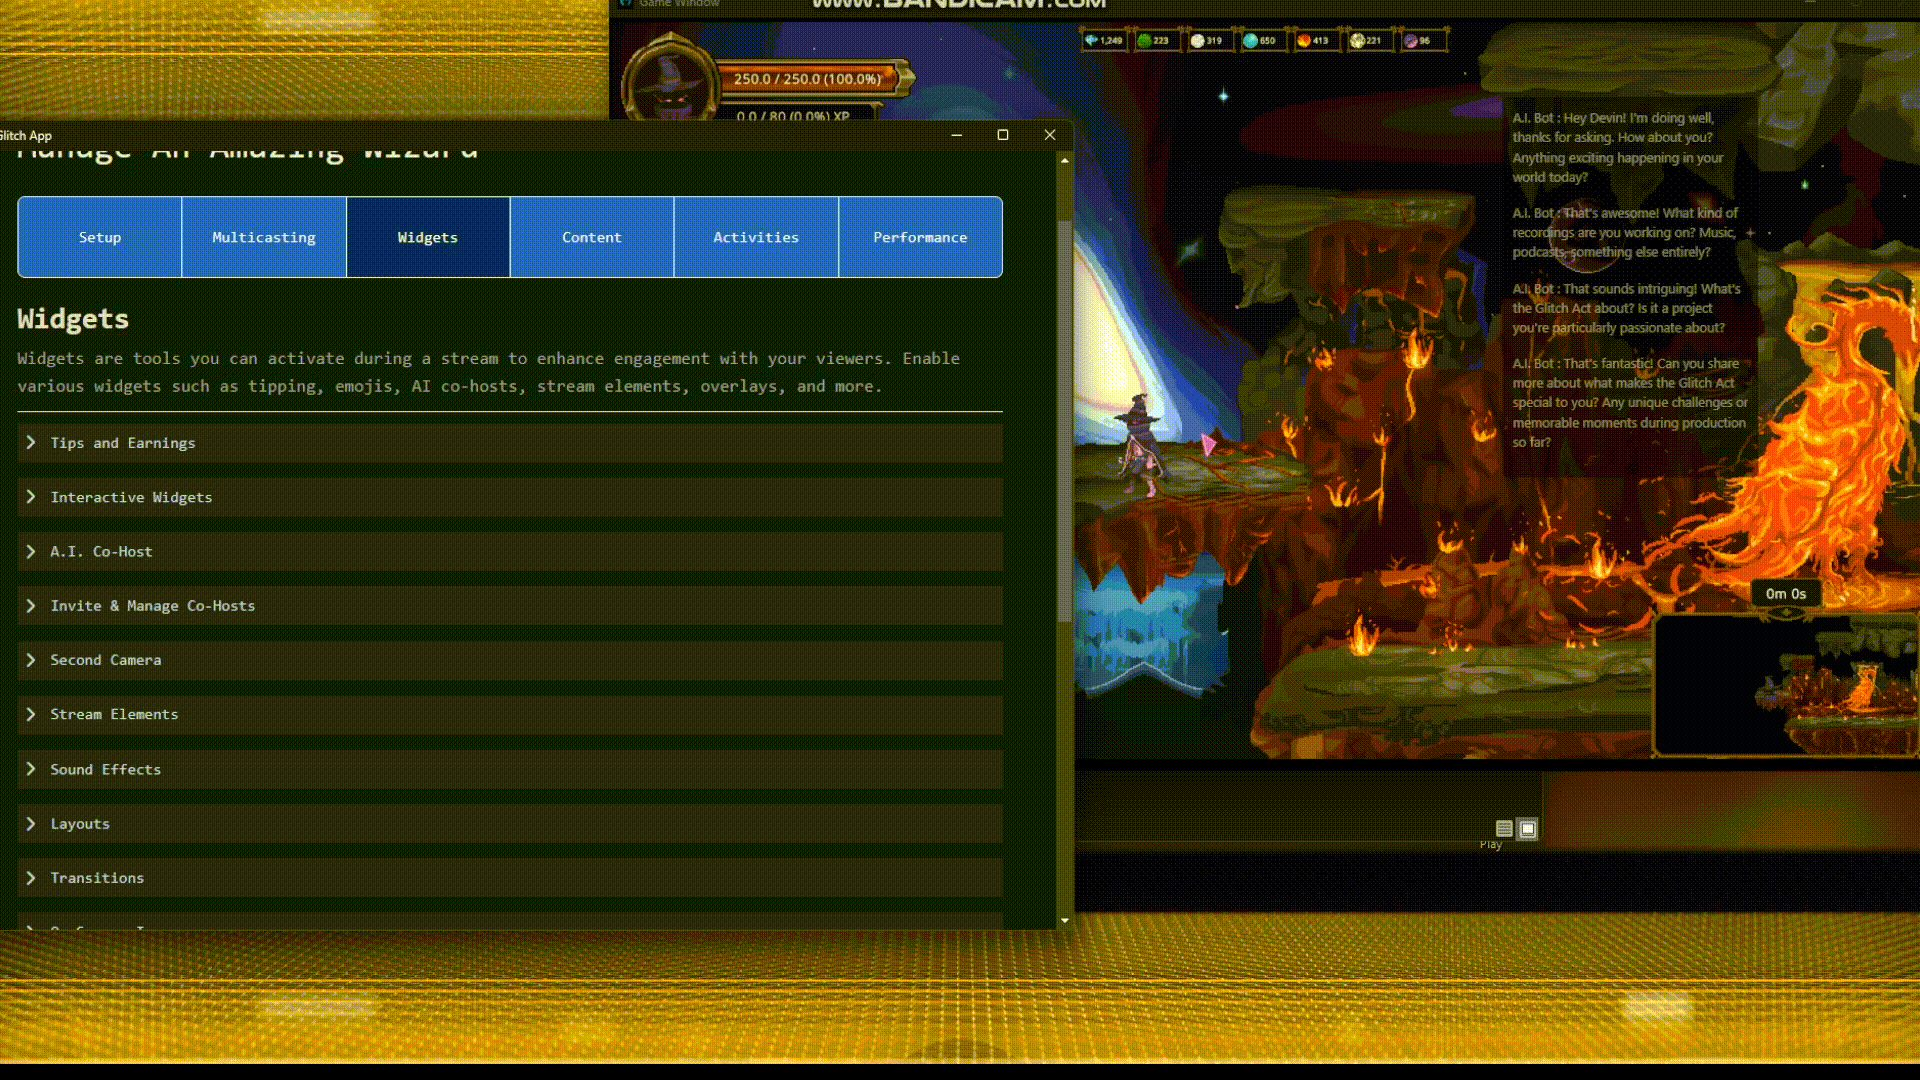Select the fire orb resource icon showing 413

(x=1304, y=40)
